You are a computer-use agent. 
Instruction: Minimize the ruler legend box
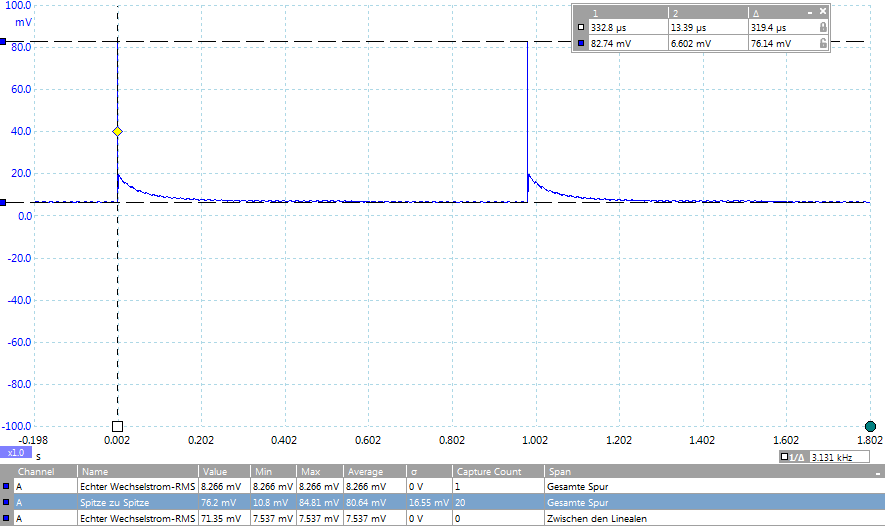click(810, 12)
